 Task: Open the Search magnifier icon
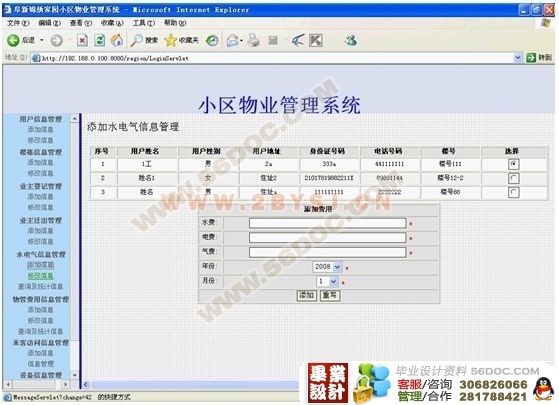137,40
